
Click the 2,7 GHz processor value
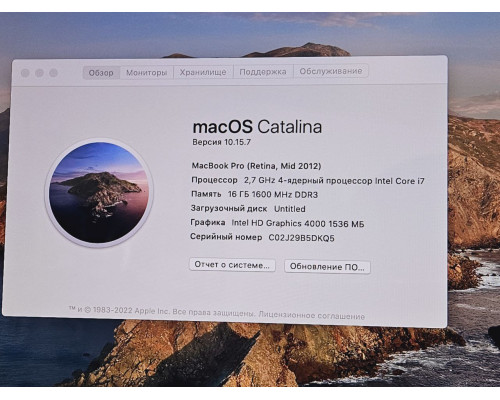pyautogui.click(x=334, y=181)
